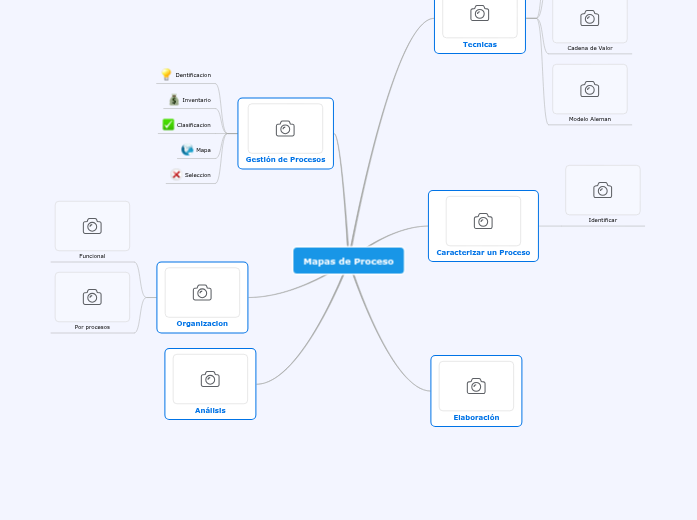This screenshot has height=520, width=697.
Task: Select the Organizacion title text
Action: 202,324
